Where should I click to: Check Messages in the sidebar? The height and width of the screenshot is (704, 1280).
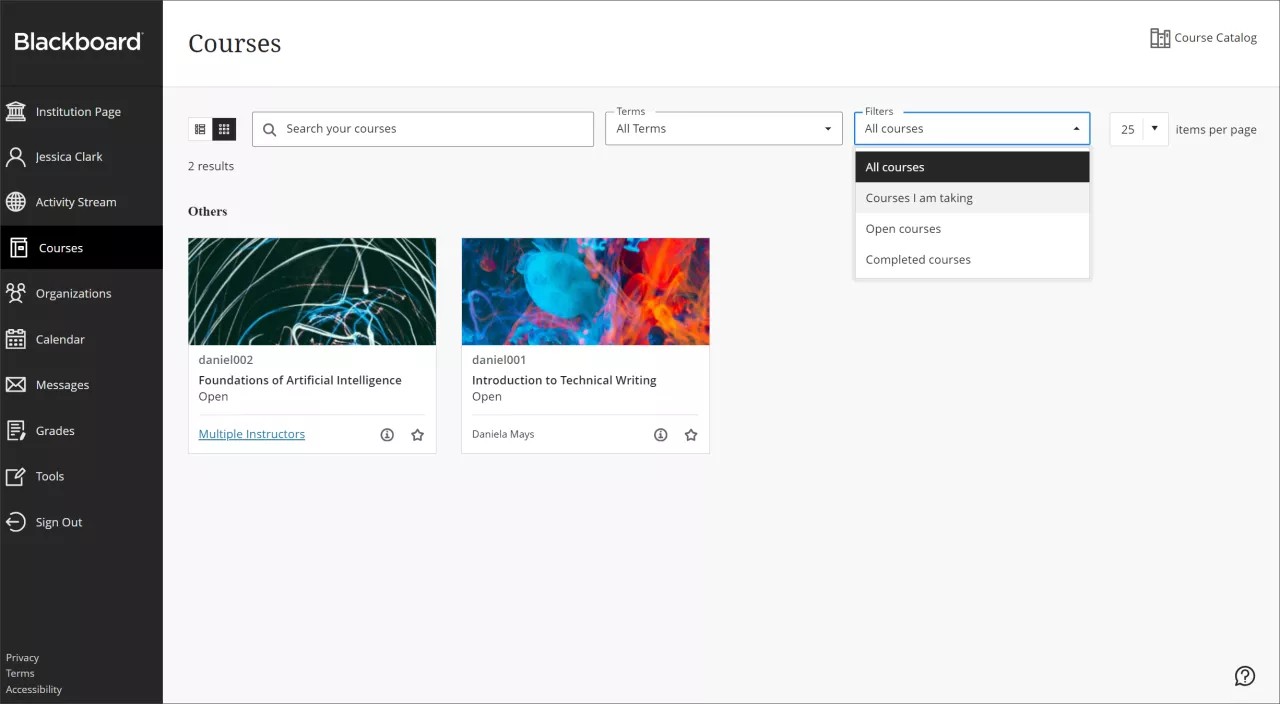click(x=62, y=385)
